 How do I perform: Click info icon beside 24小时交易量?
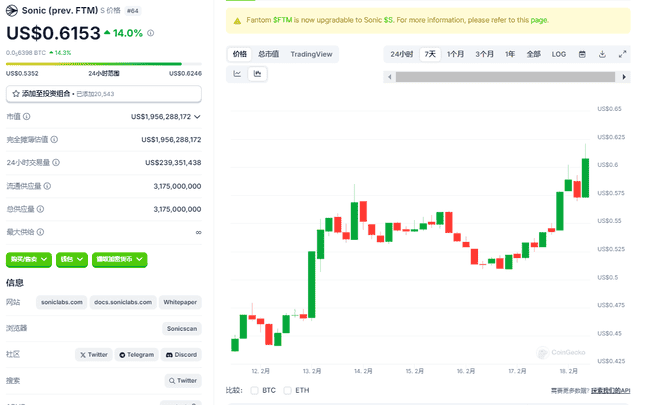[x=52, y=163]
